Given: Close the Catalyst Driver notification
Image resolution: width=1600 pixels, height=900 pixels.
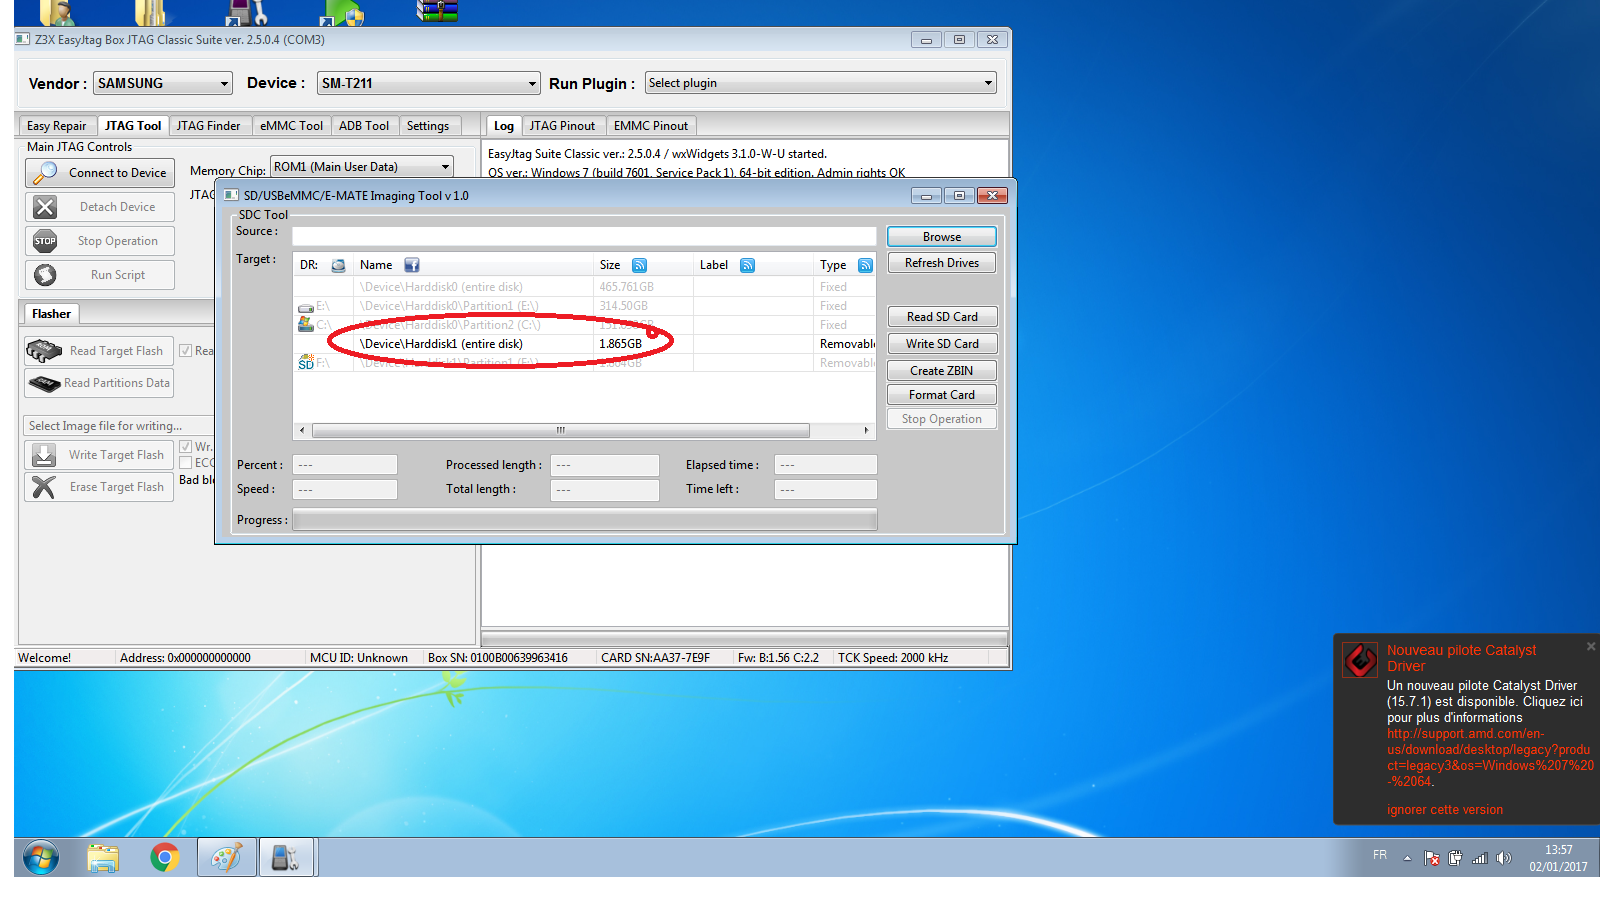Looking at the screenshot, I should tap(1591, 646).
